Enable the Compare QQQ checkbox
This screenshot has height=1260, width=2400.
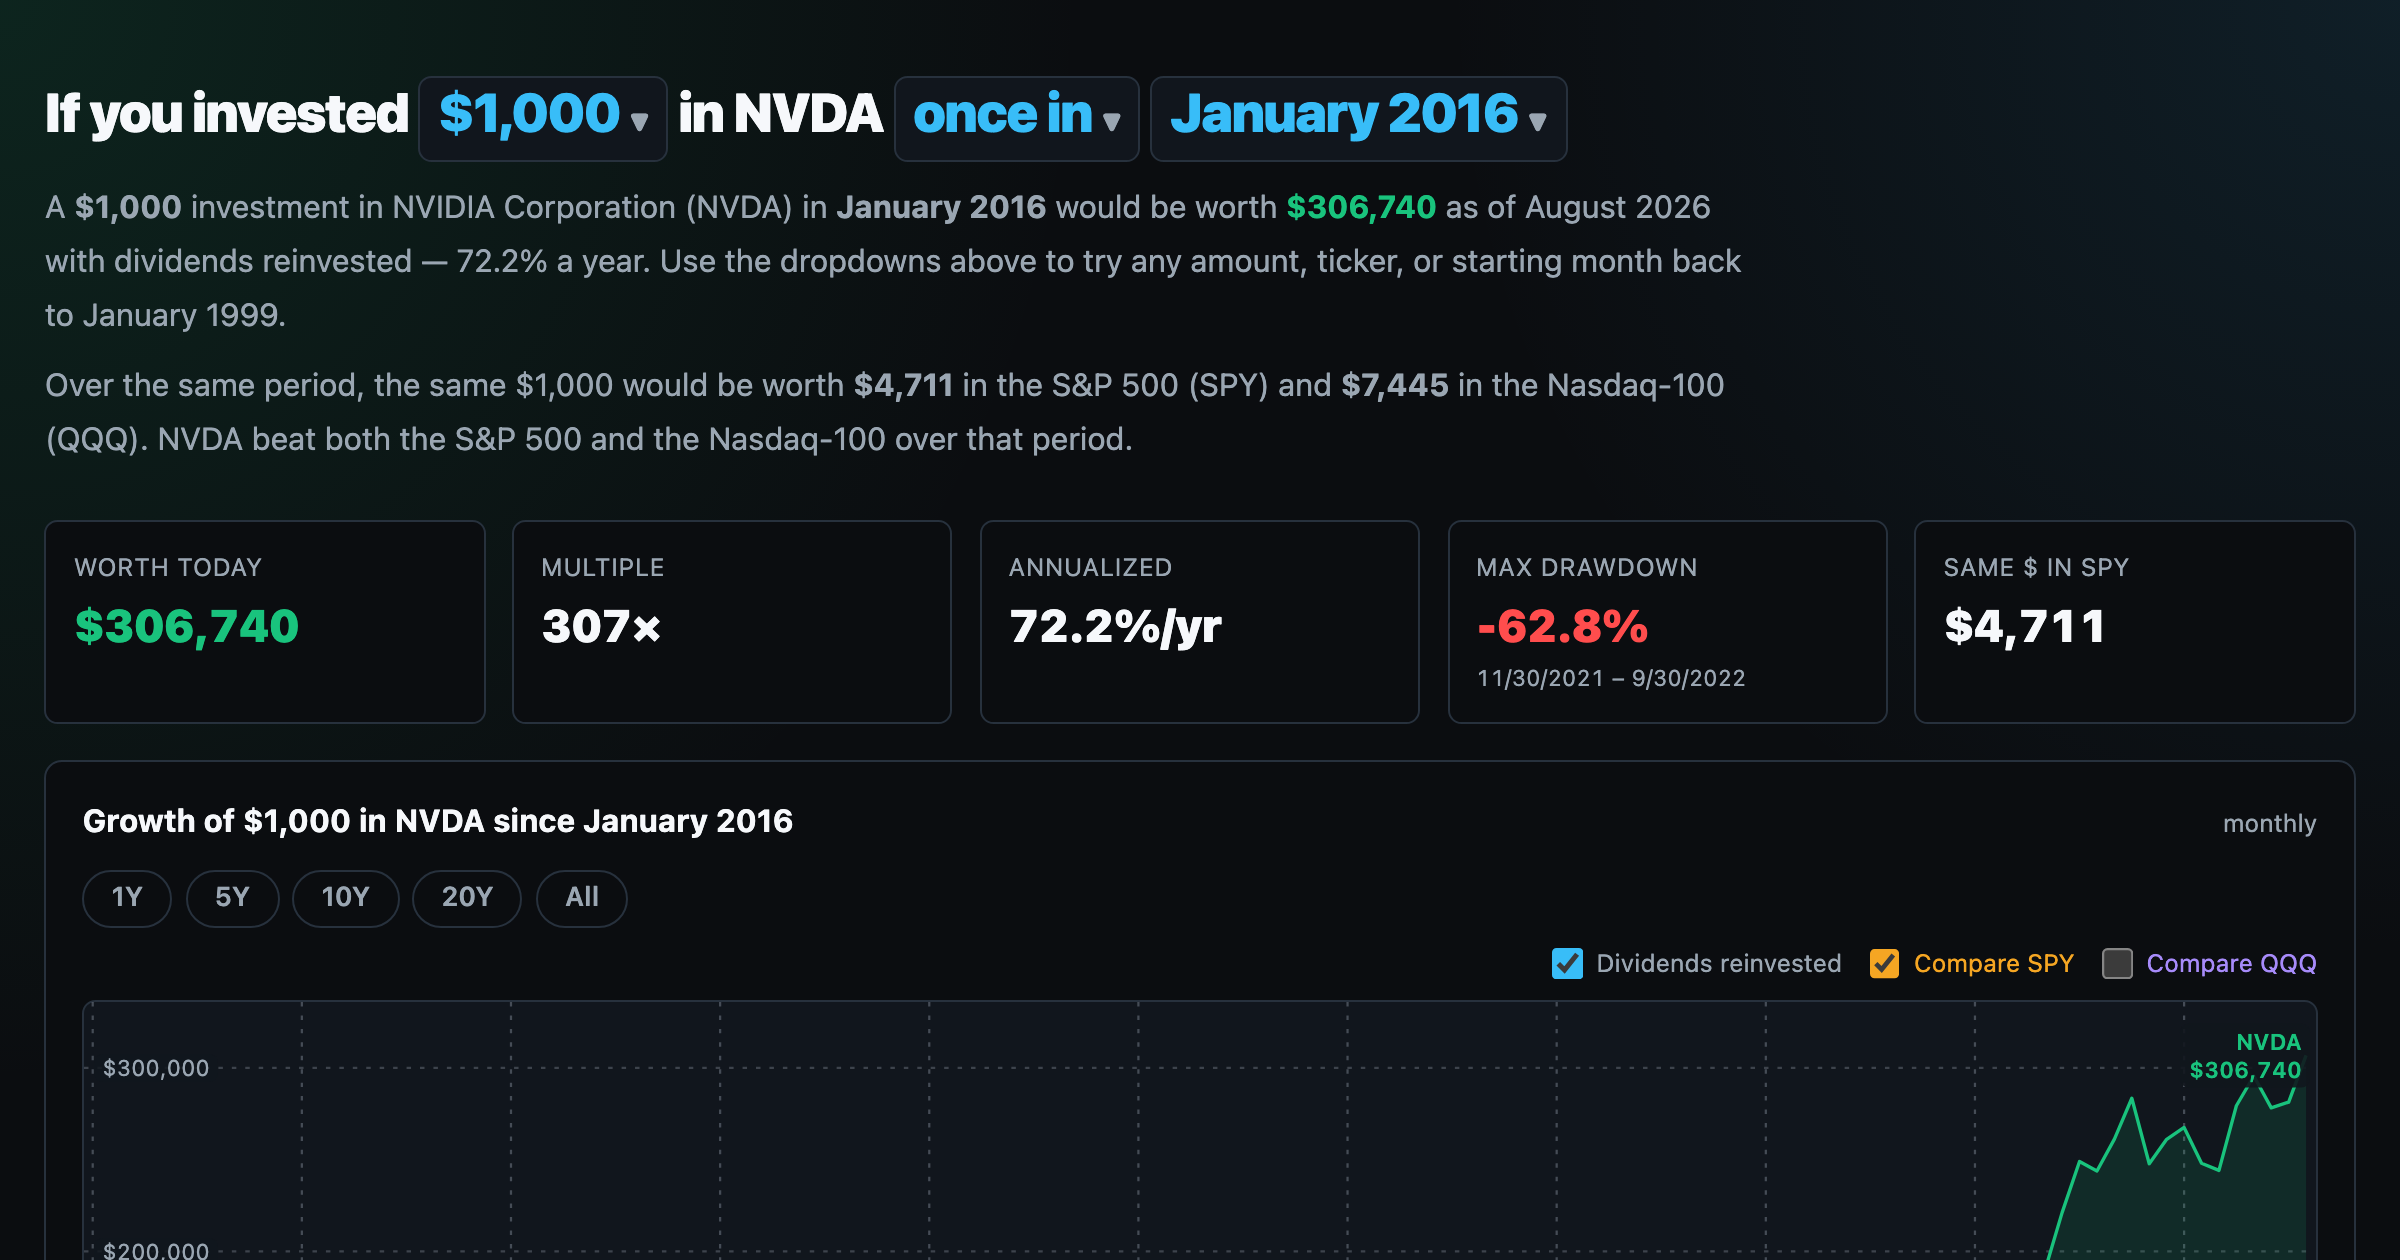(2117, 963)
